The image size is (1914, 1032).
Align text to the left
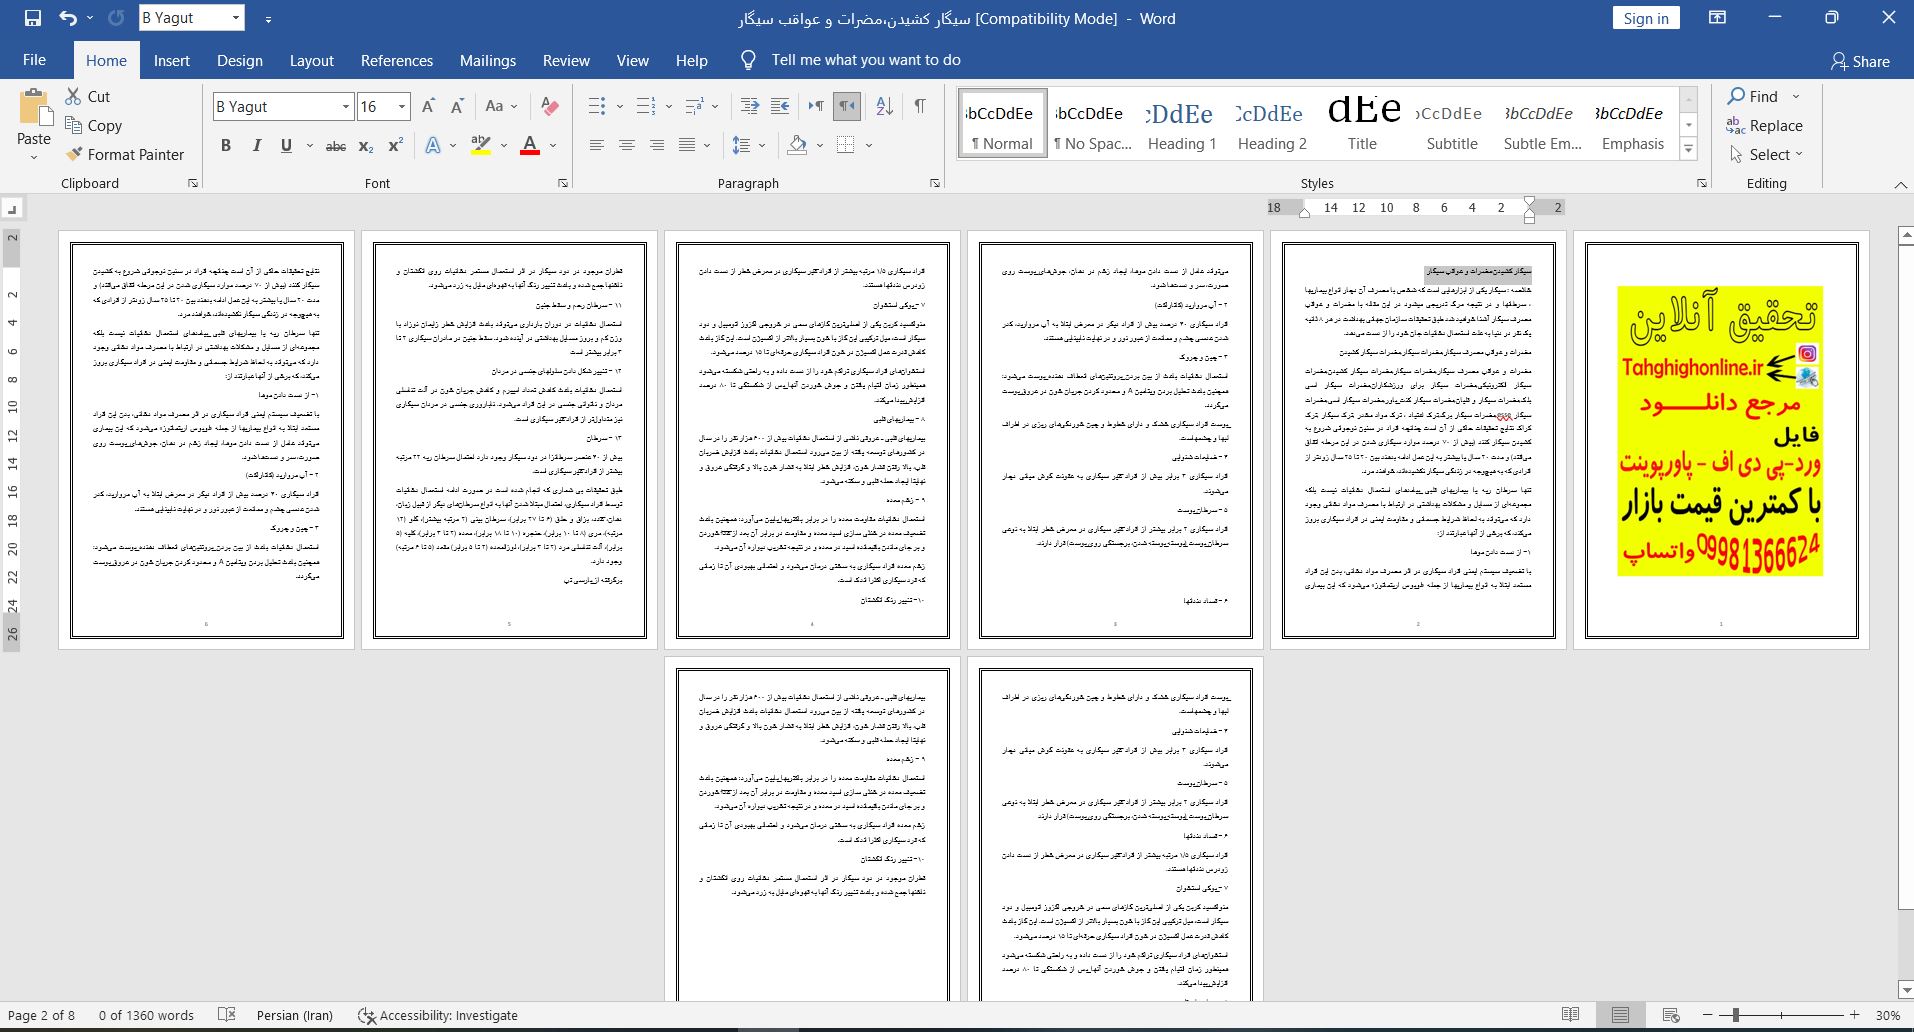click(x=597, y=146)
